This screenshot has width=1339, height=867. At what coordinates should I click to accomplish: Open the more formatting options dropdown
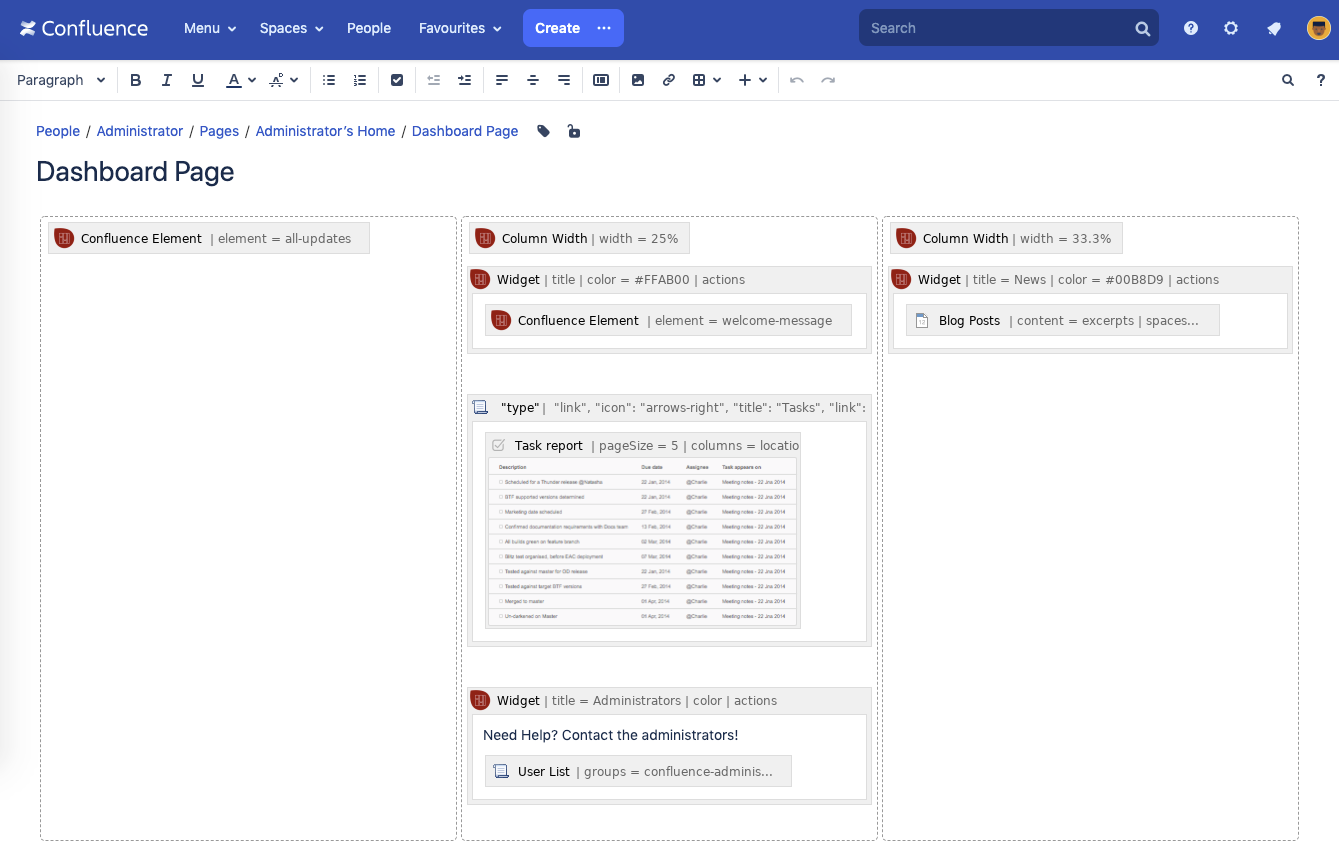(x=284, y=80)
